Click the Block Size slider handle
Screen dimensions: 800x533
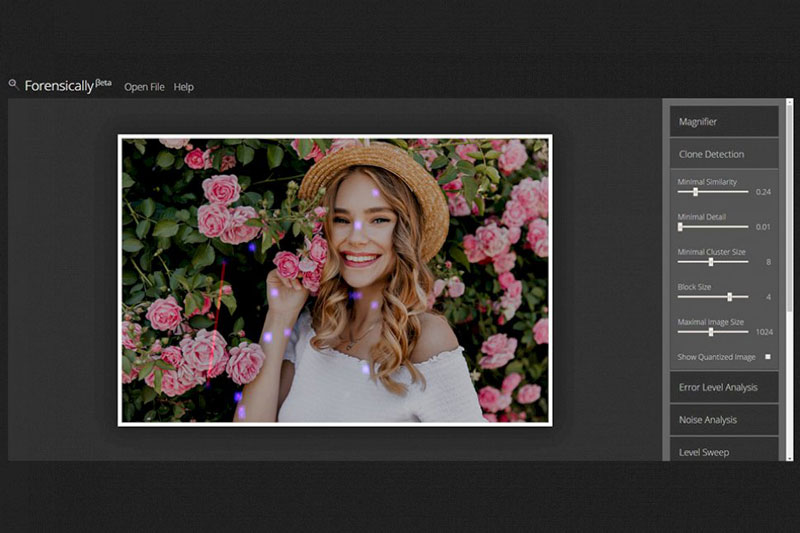pos(730,297)
